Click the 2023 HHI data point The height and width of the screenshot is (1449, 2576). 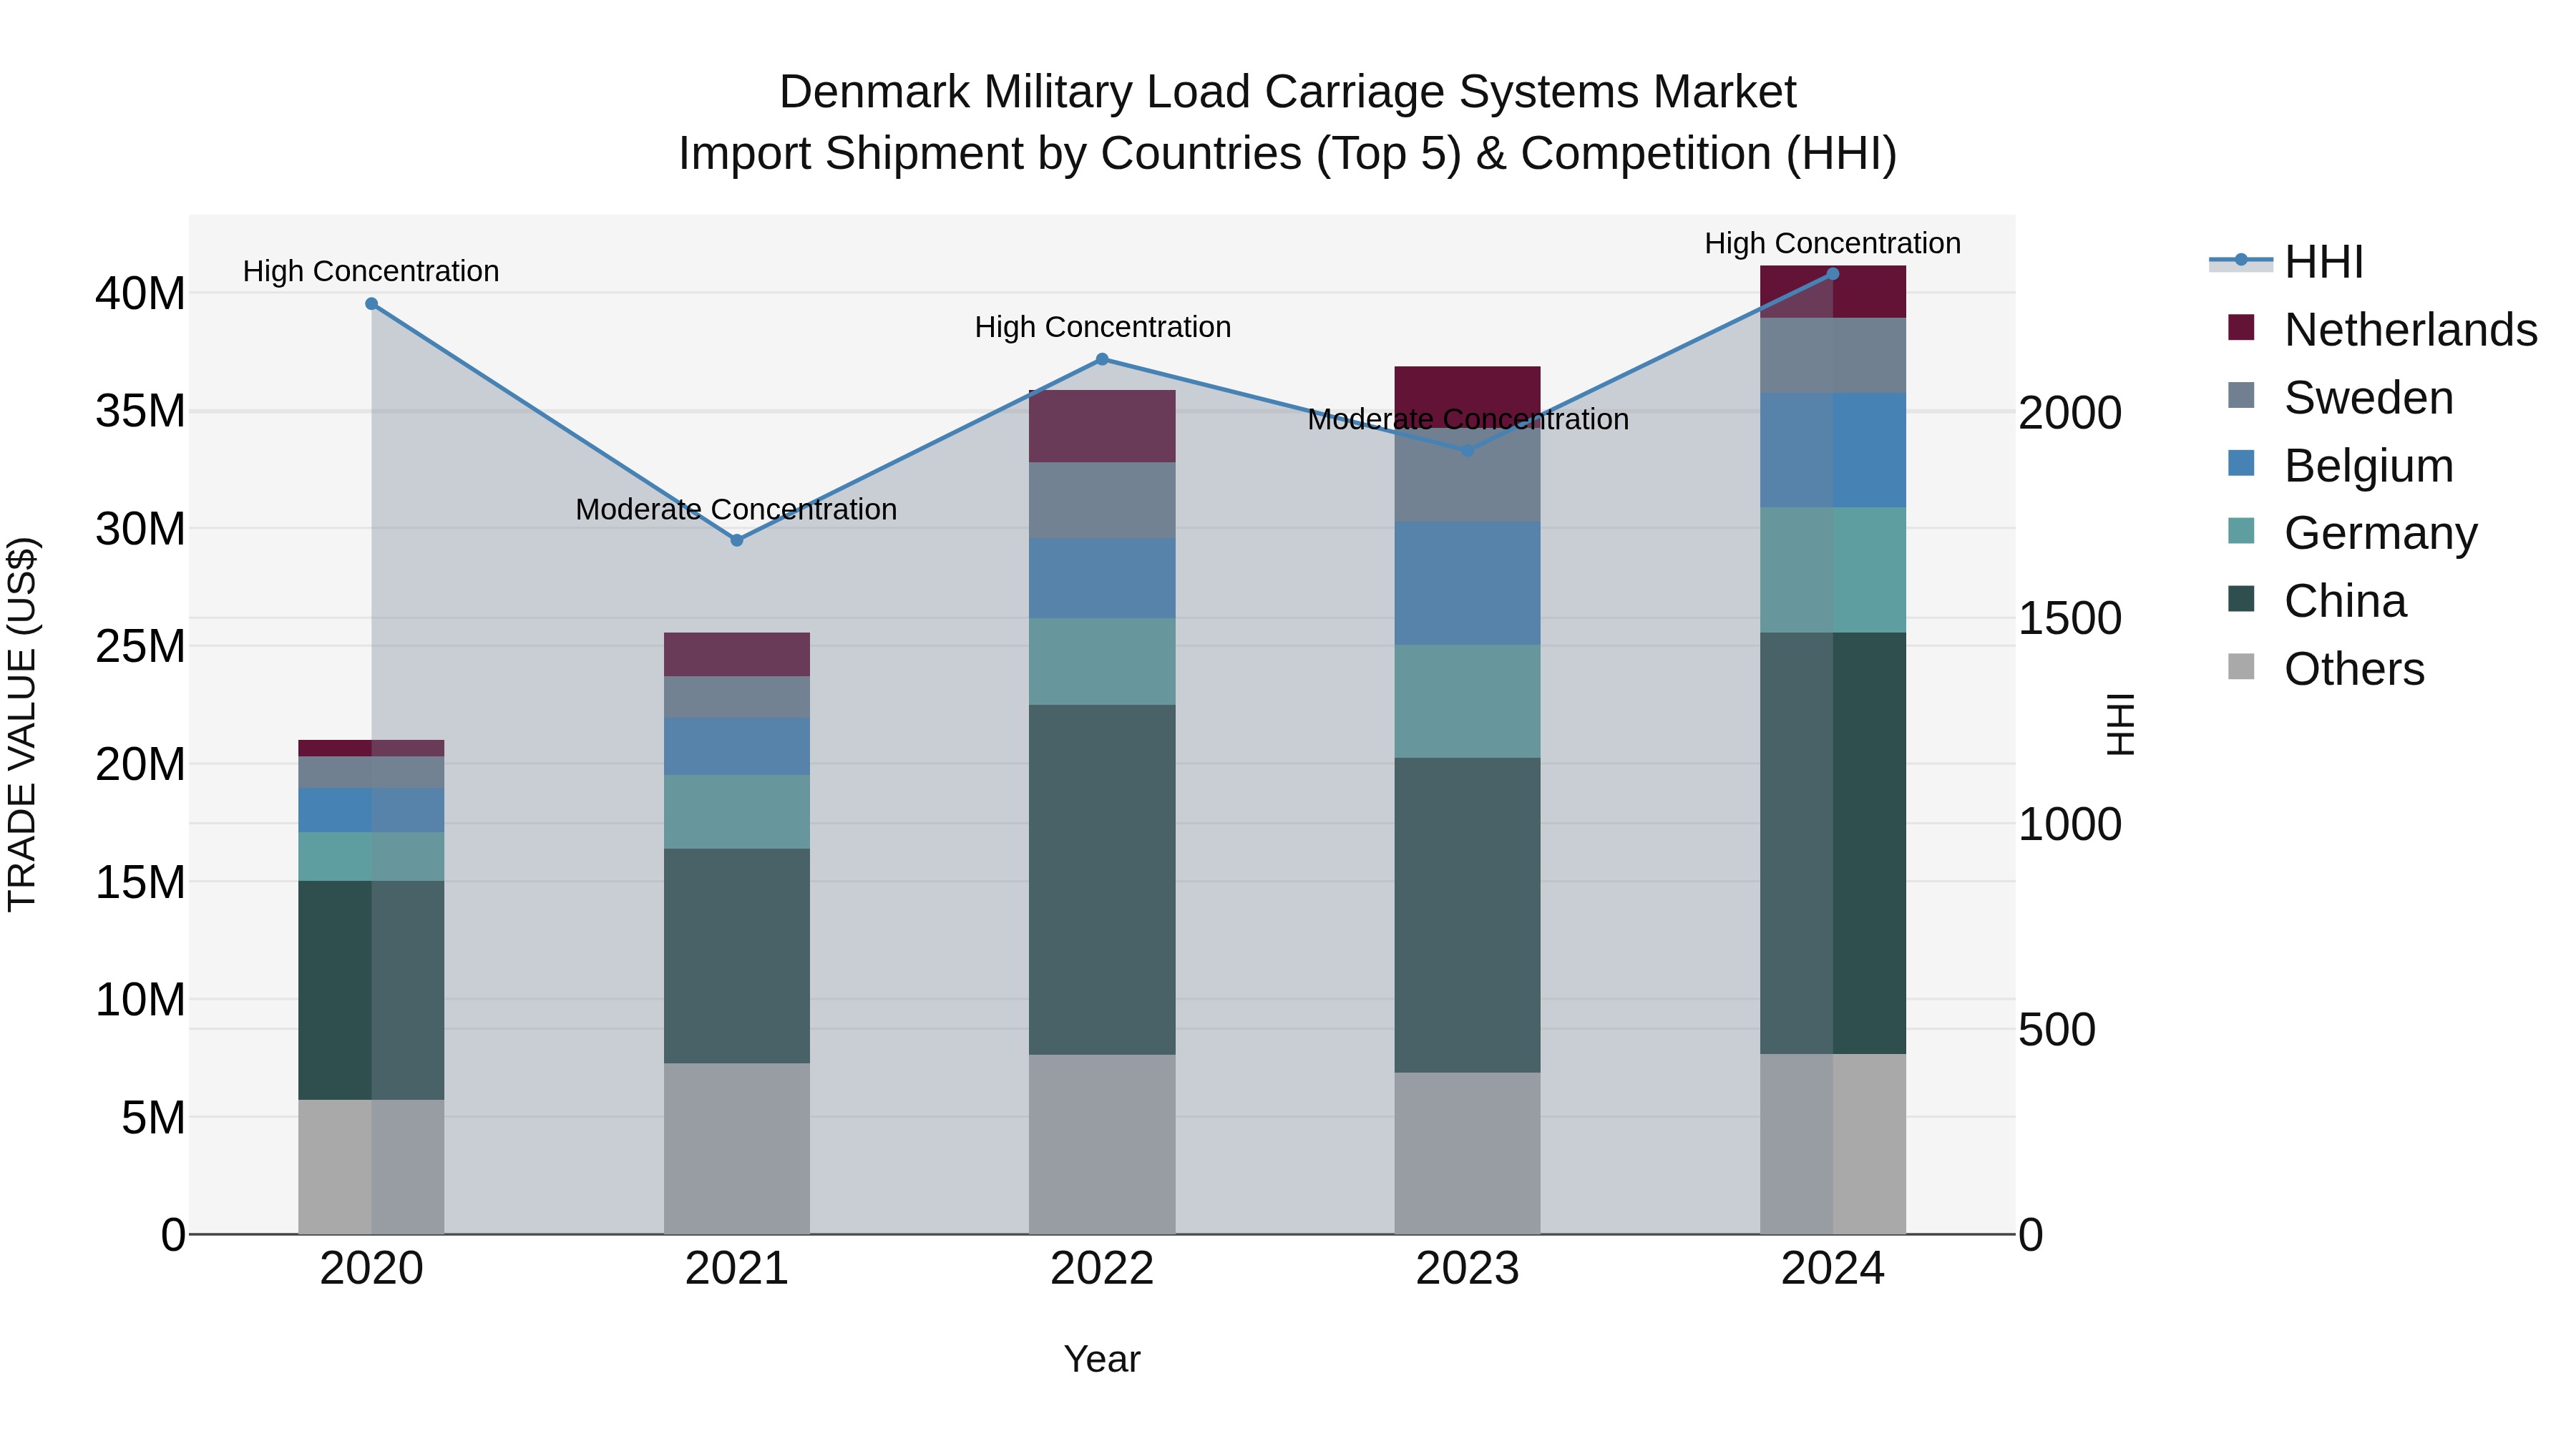coord(1468,451)
